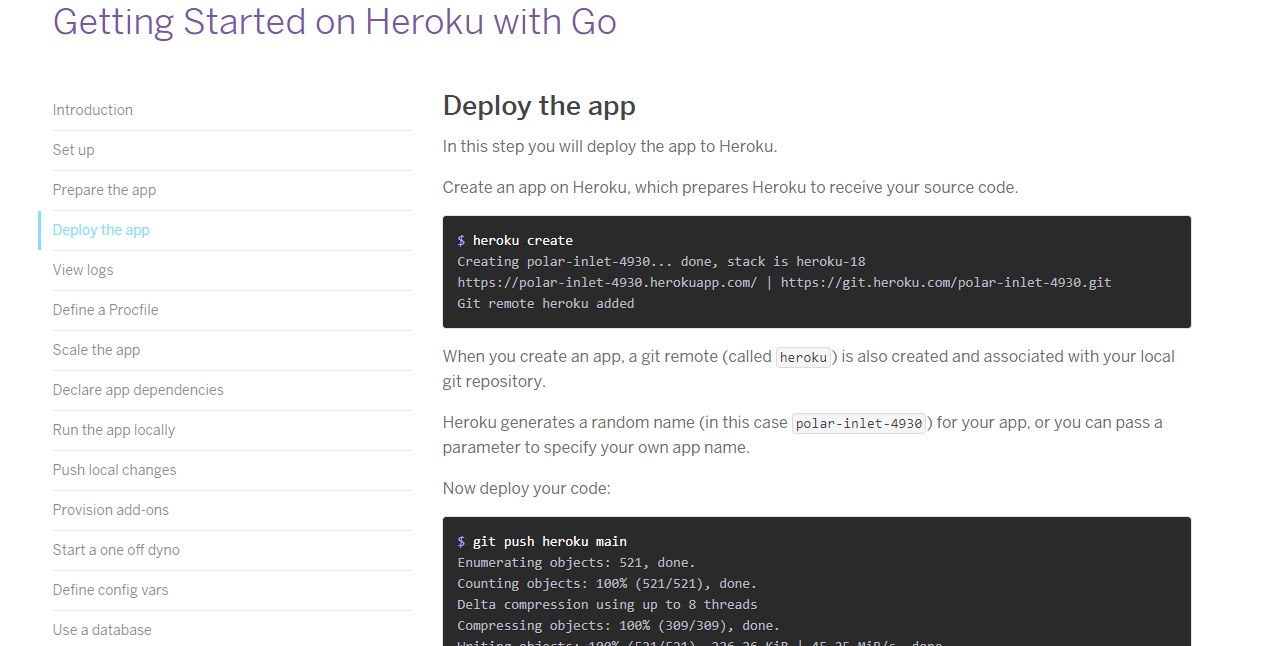
Task: Click the Compressing objects output line
Action: pos(619,625)
